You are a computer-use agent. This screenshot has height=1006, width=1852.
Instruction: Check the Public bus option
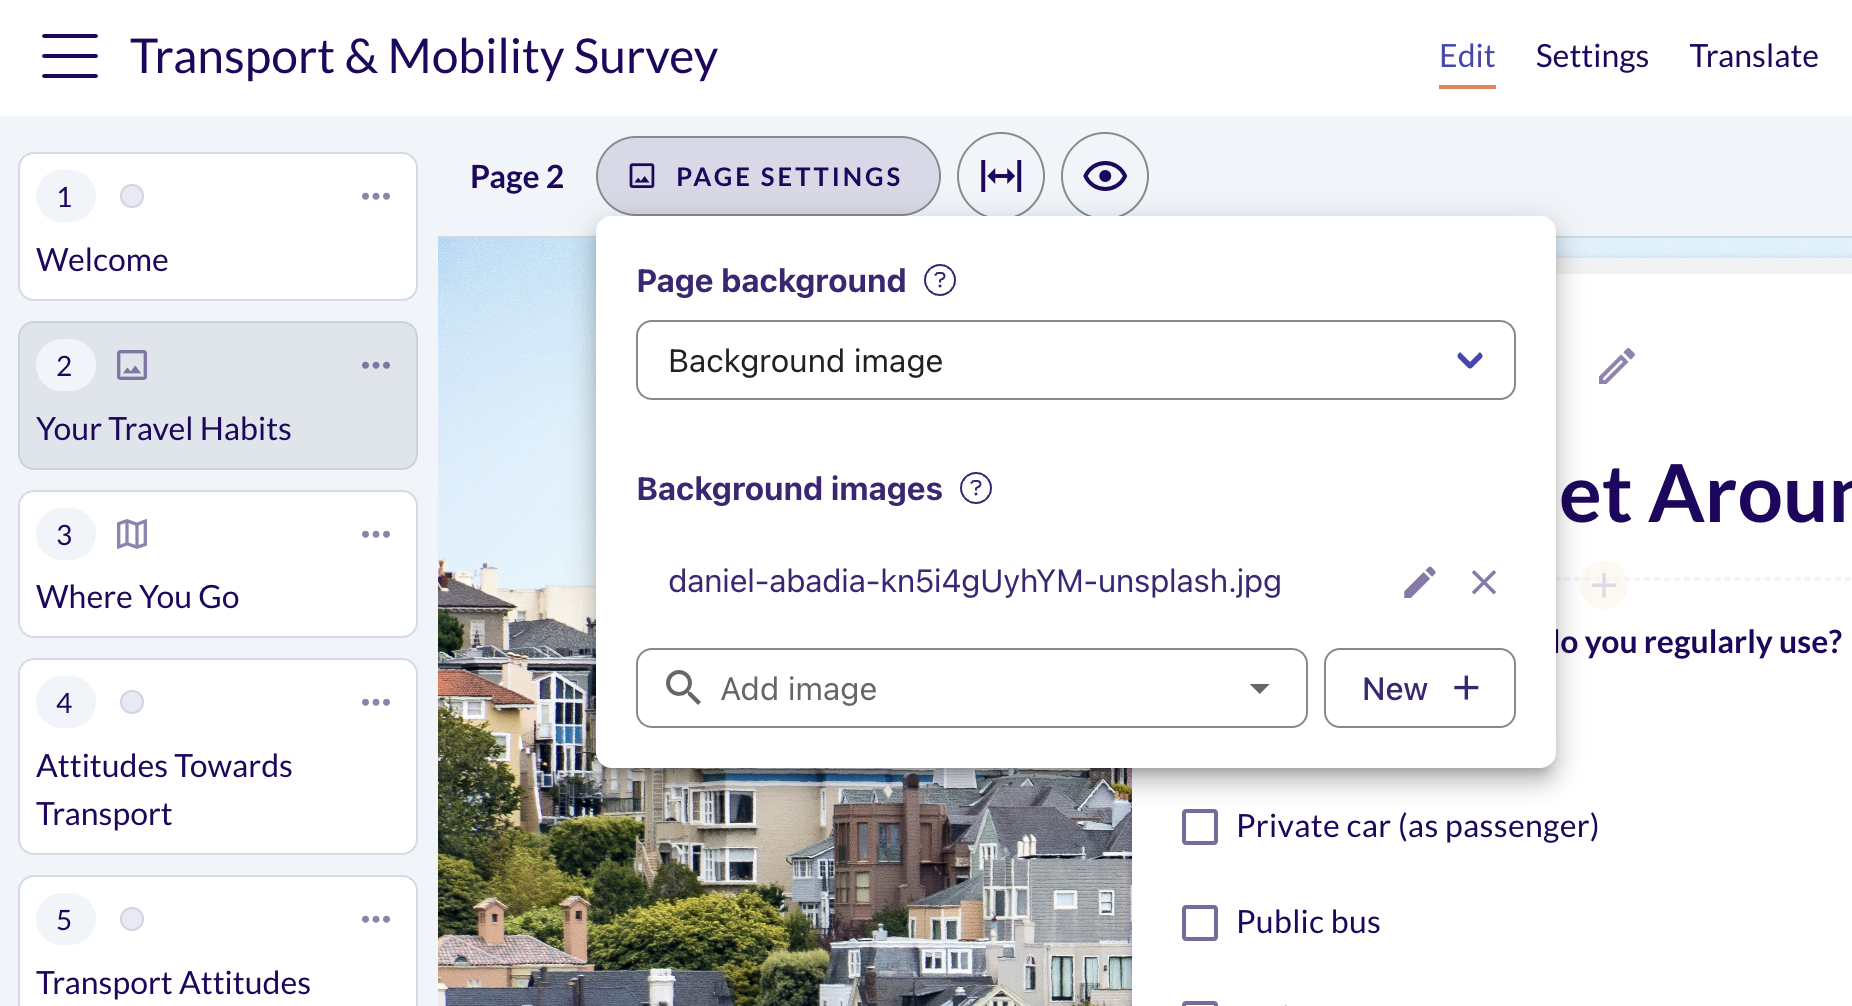(x=1200, y=923)
